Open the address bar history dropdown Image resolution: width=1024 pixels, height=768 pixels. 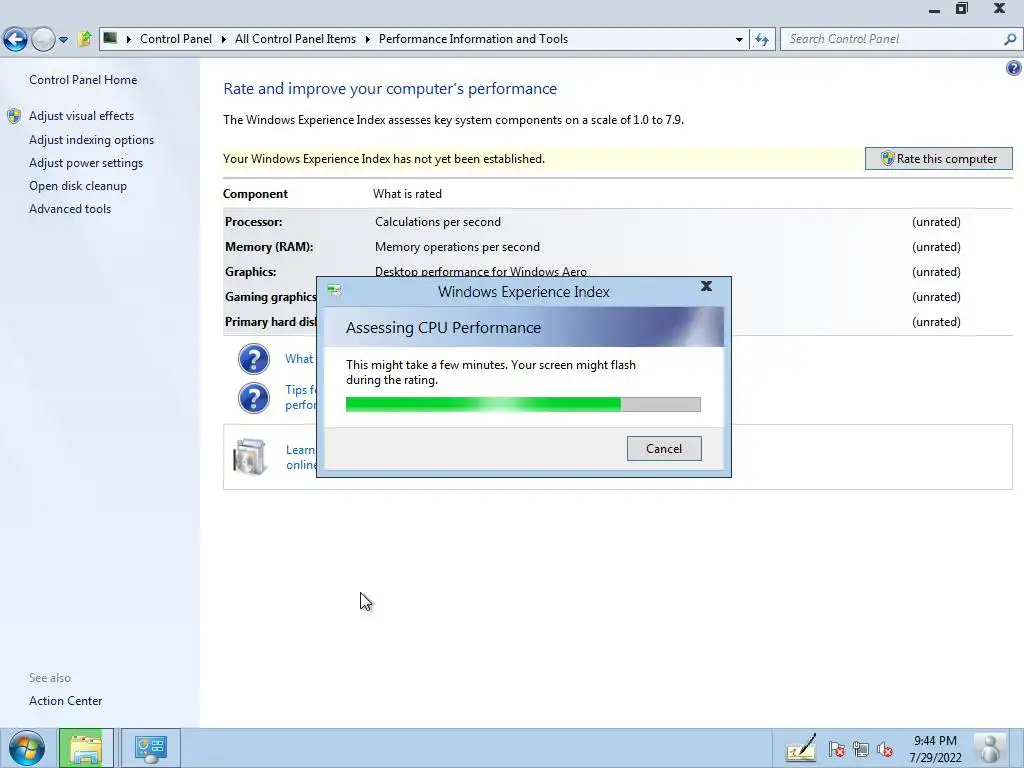point(739,39)
